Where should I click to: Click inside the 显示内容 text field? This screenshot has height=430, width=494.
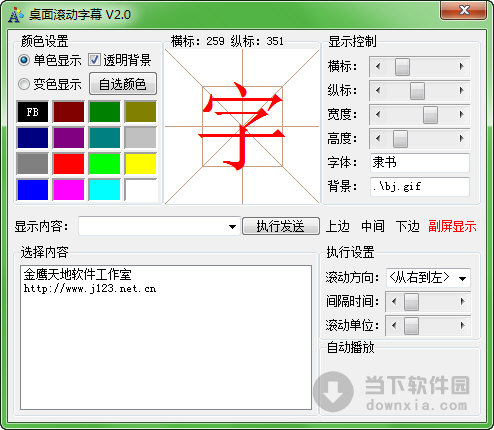point(152,227)
